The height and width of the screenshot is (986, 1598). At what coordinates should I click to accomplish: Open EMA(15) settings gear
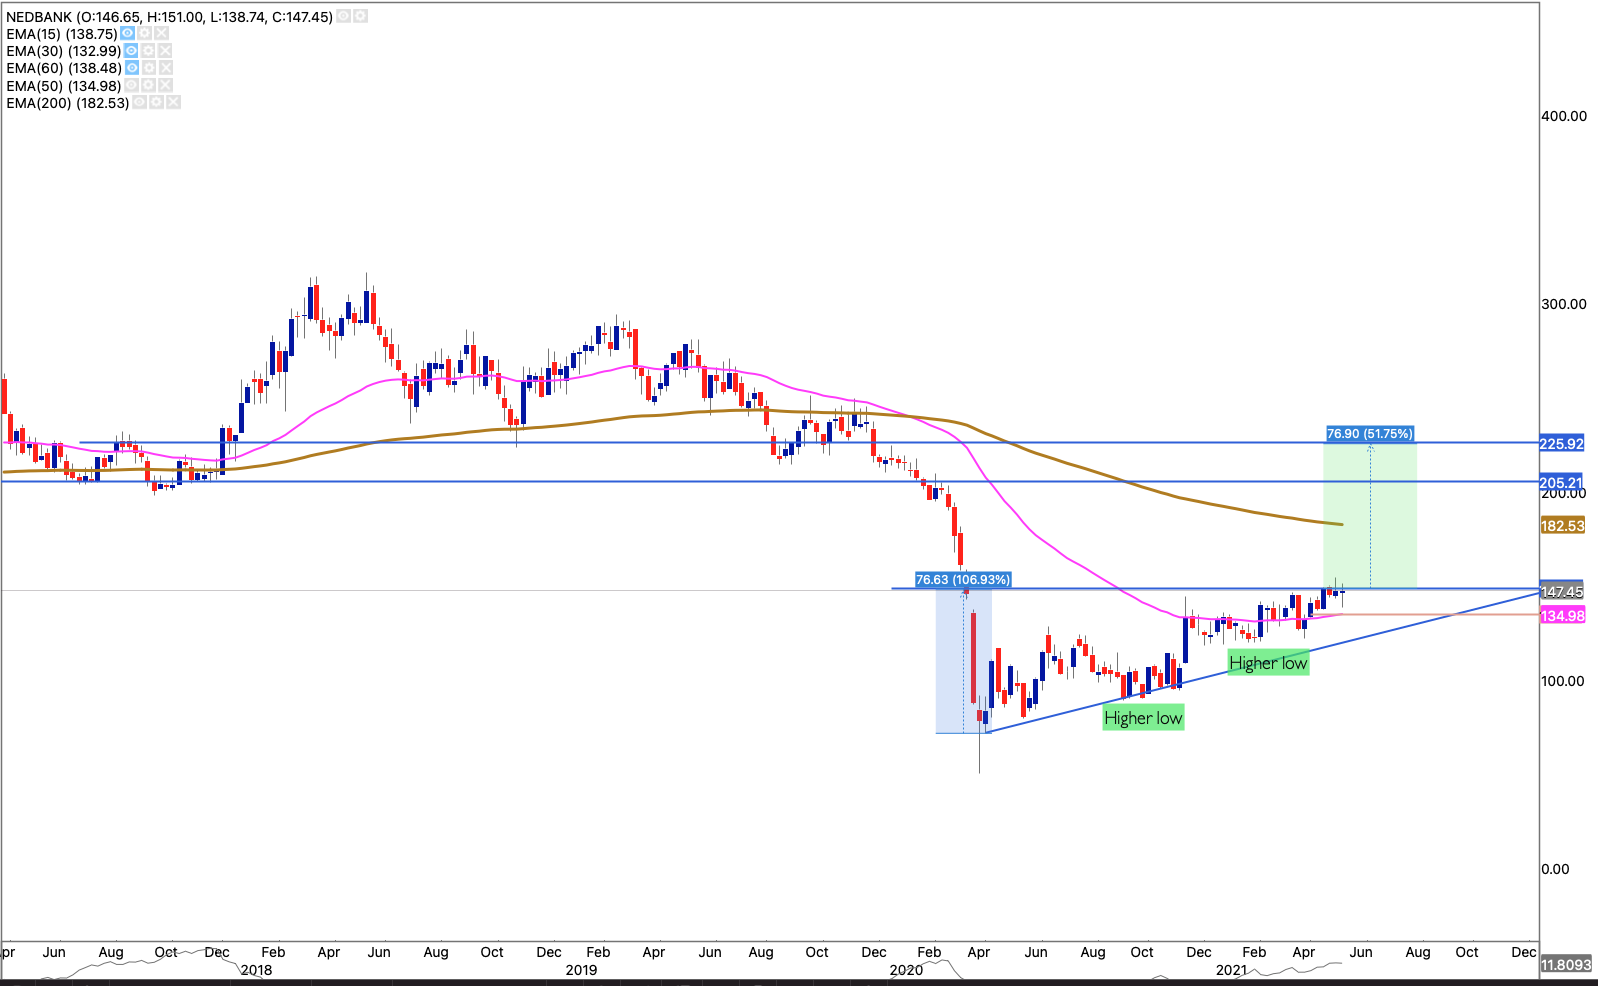145,34
